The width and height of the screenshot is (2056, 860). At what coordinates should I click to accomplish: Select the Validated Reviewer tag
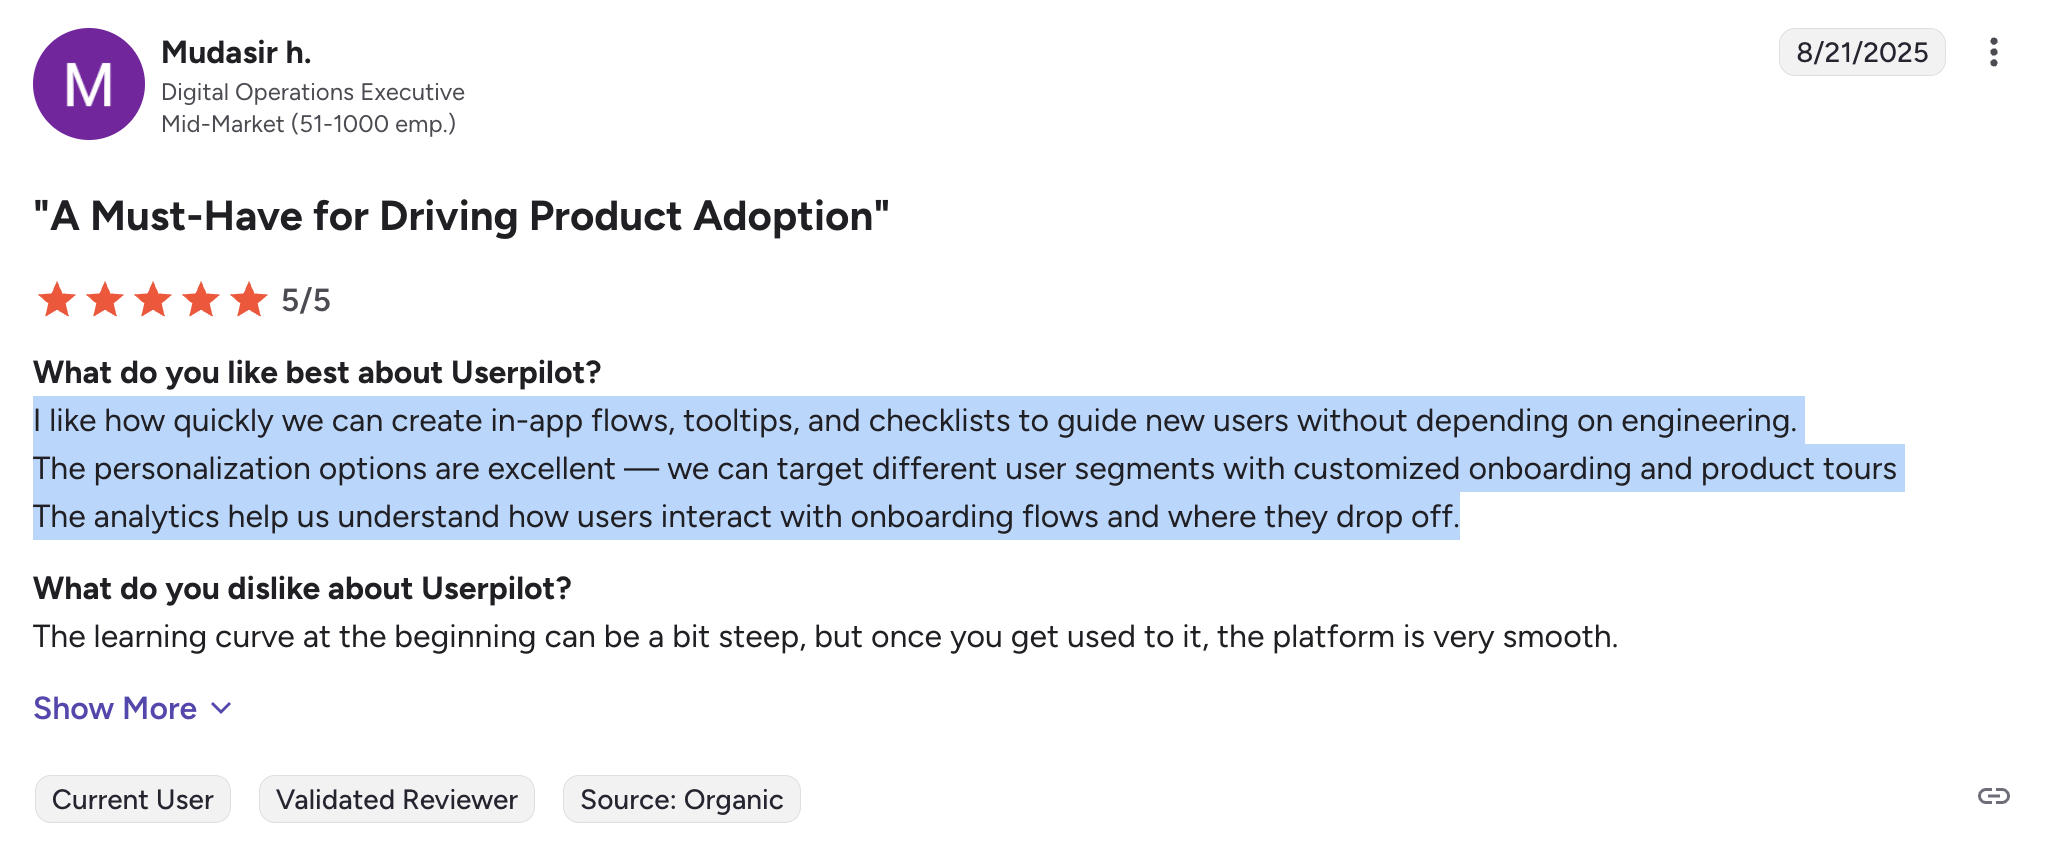pos(397,799)
